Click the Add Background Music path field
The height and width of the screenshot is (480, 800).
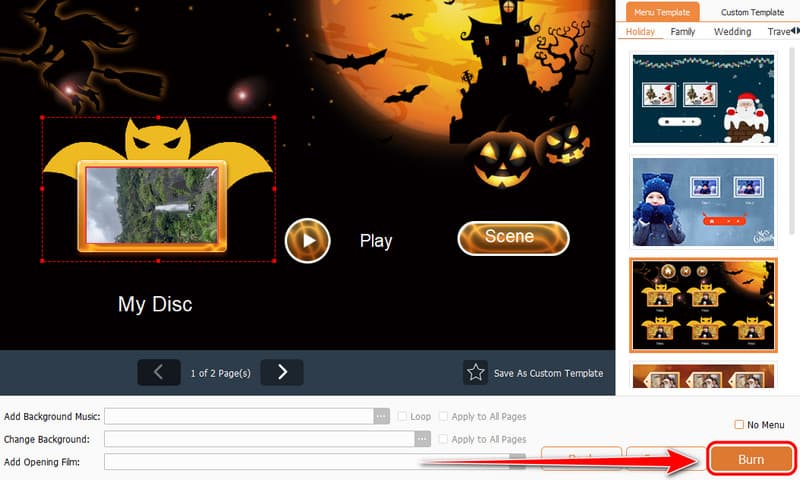click(238, 416)
